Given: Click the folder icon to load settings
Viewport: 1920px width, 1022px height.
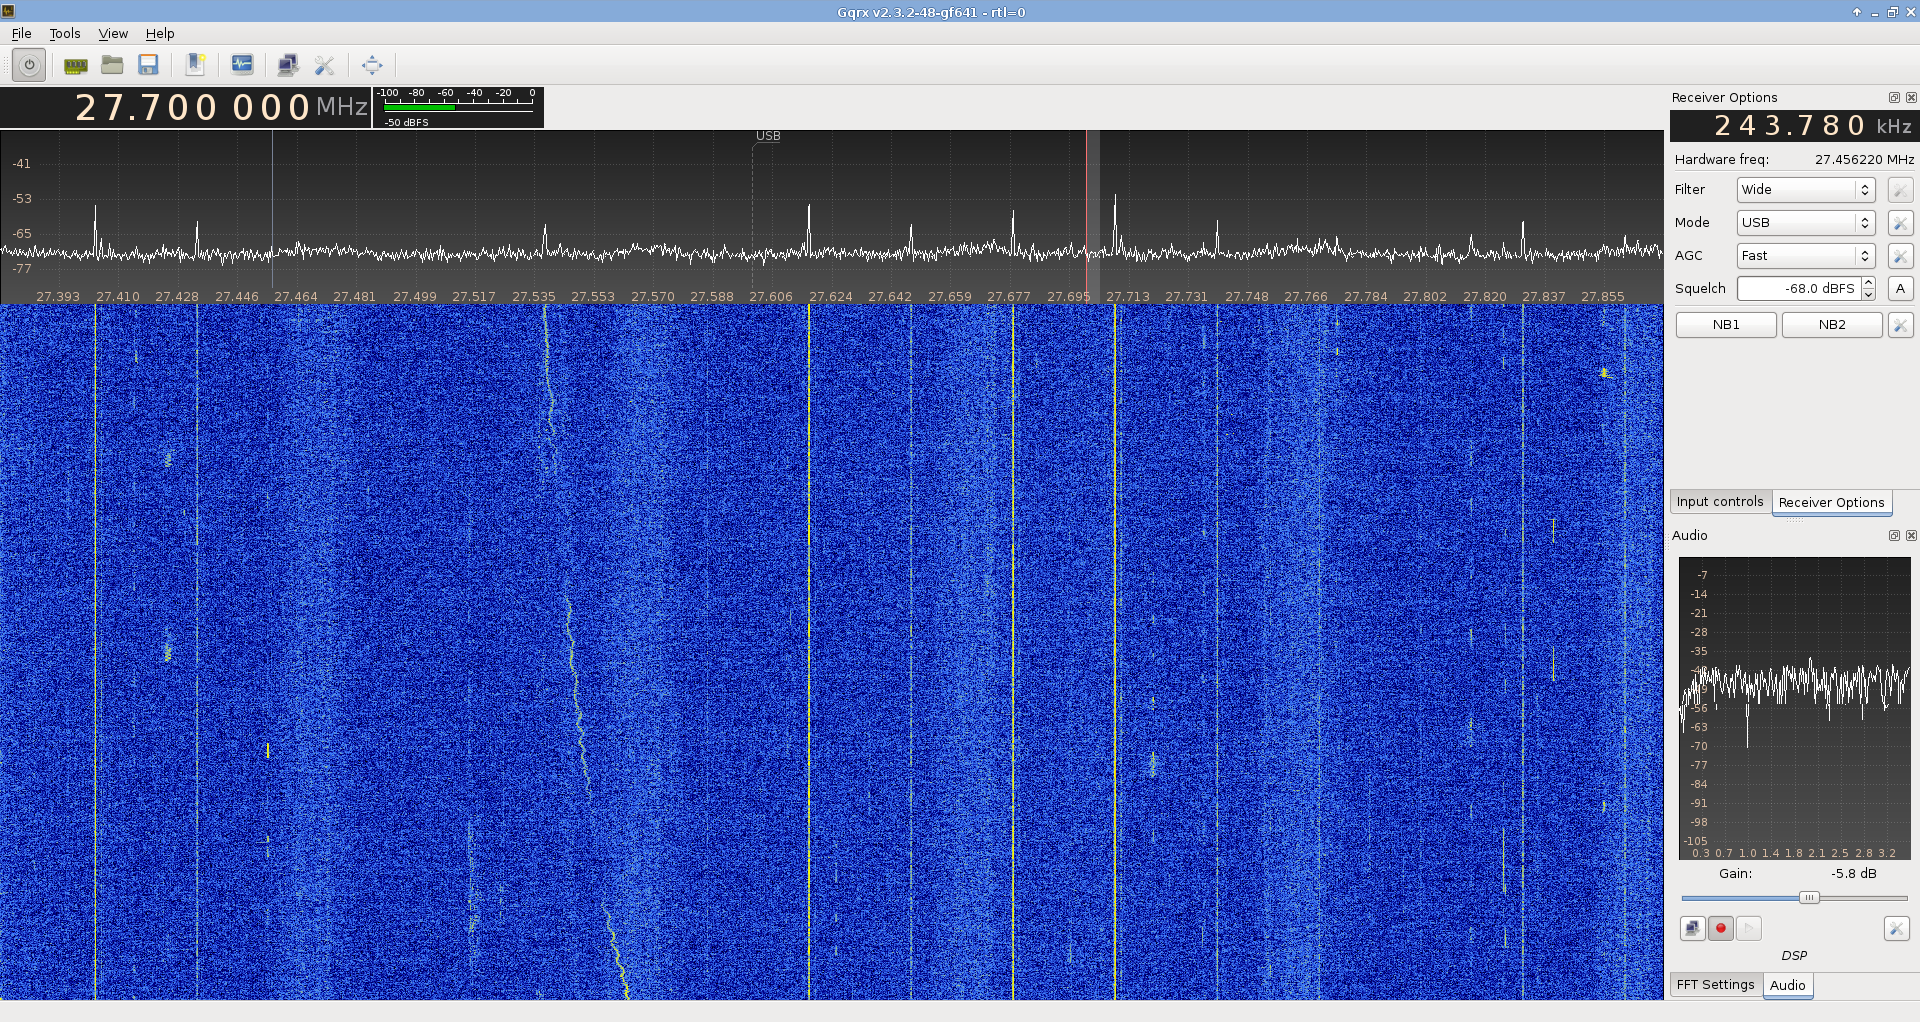Looking at the screenshot, I should (112, 65).
